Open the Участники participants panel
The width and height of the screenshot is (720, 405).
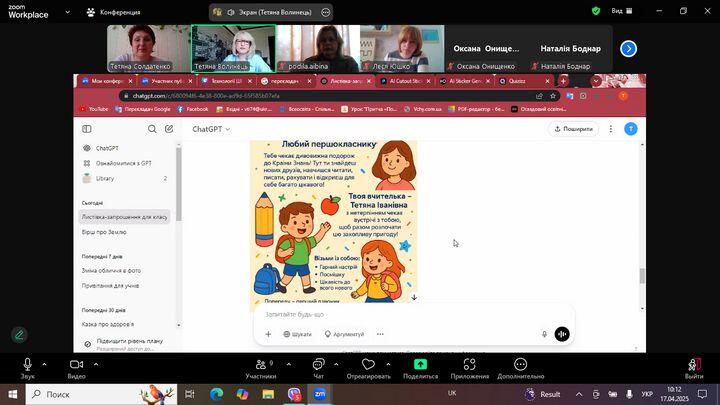pyautogui.click(x=261, y=368)
